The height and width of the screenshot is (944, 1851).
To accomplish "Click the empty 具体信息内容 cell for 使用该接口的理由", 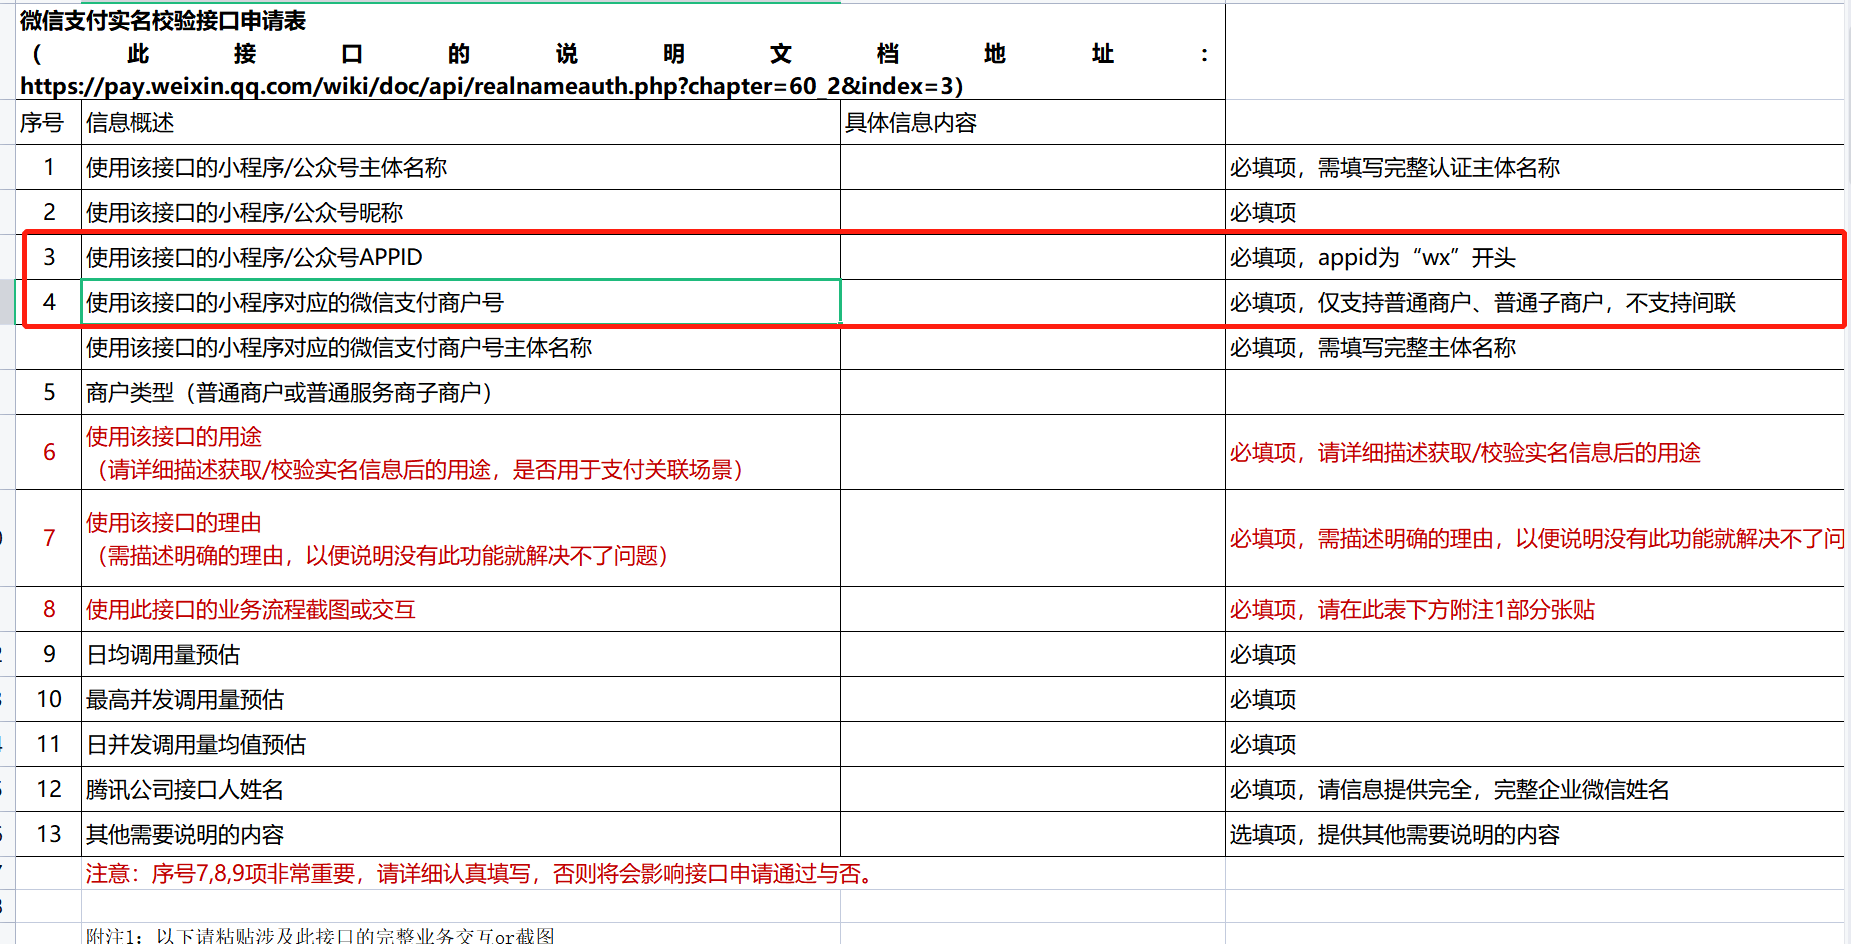I will click(x=1032, y=539).
